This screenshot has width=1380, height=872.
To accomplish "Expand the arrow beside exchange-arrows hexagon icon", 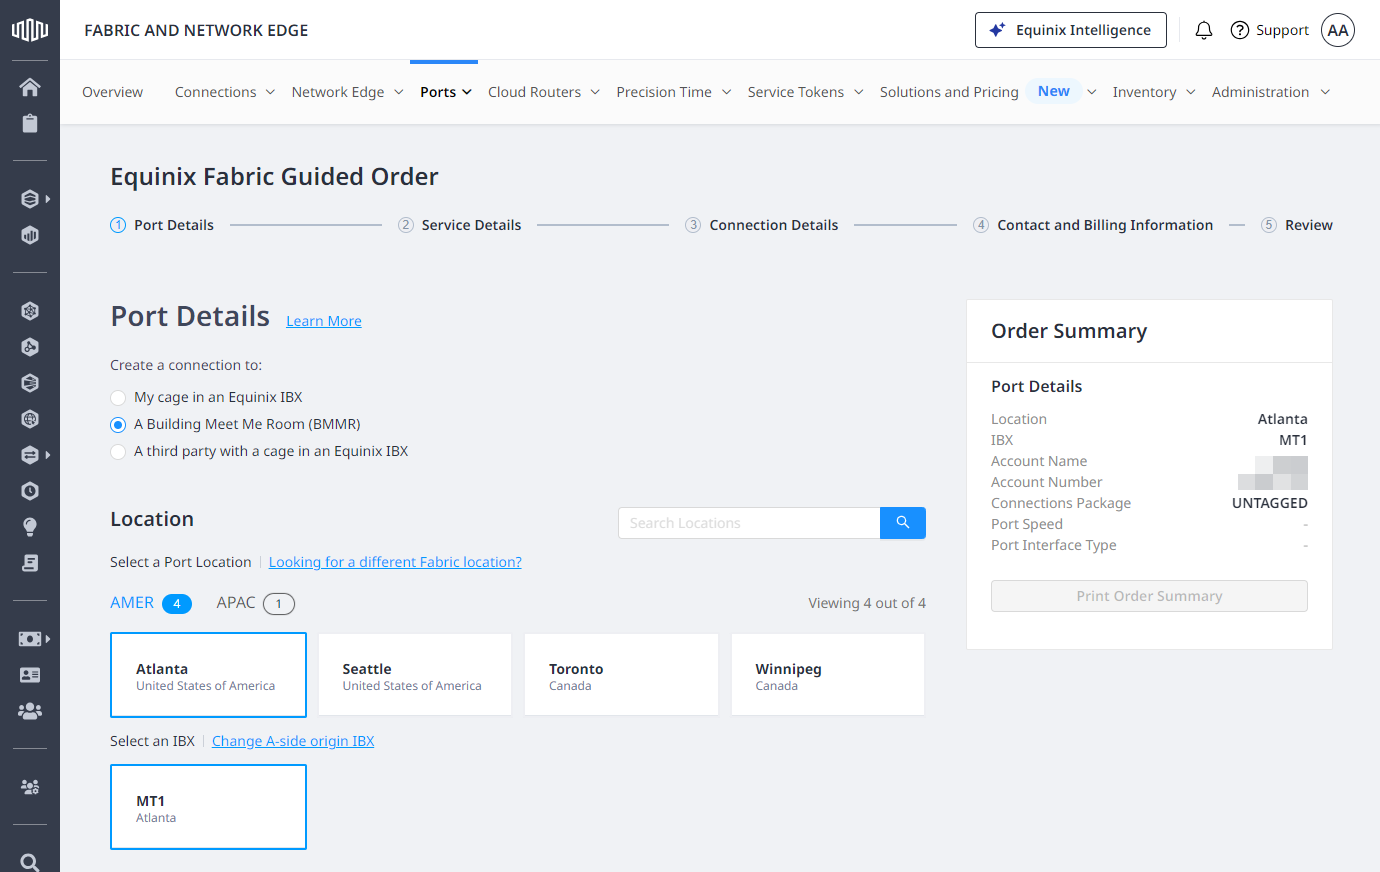I will [x=48, y=455].
